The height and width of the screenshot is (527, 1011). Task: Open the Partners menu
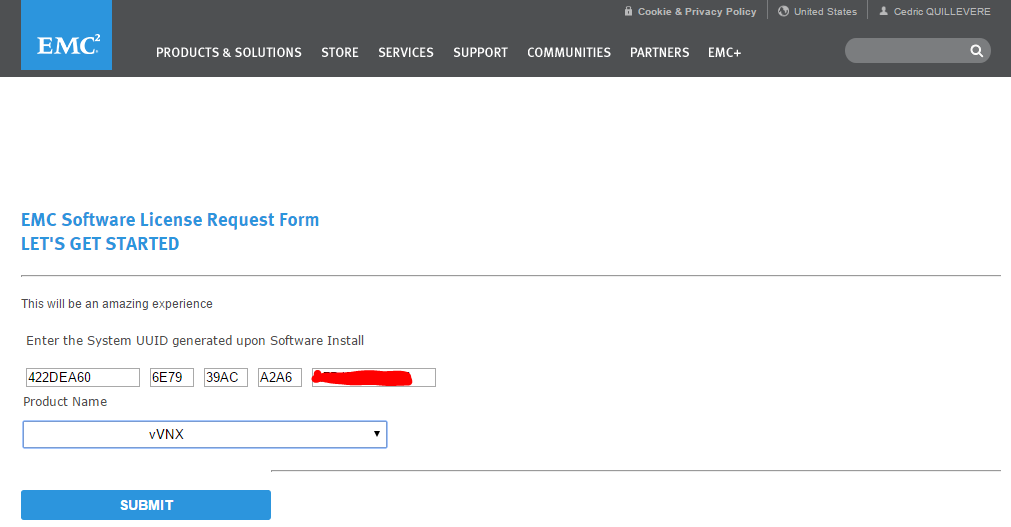coord(660,52)
